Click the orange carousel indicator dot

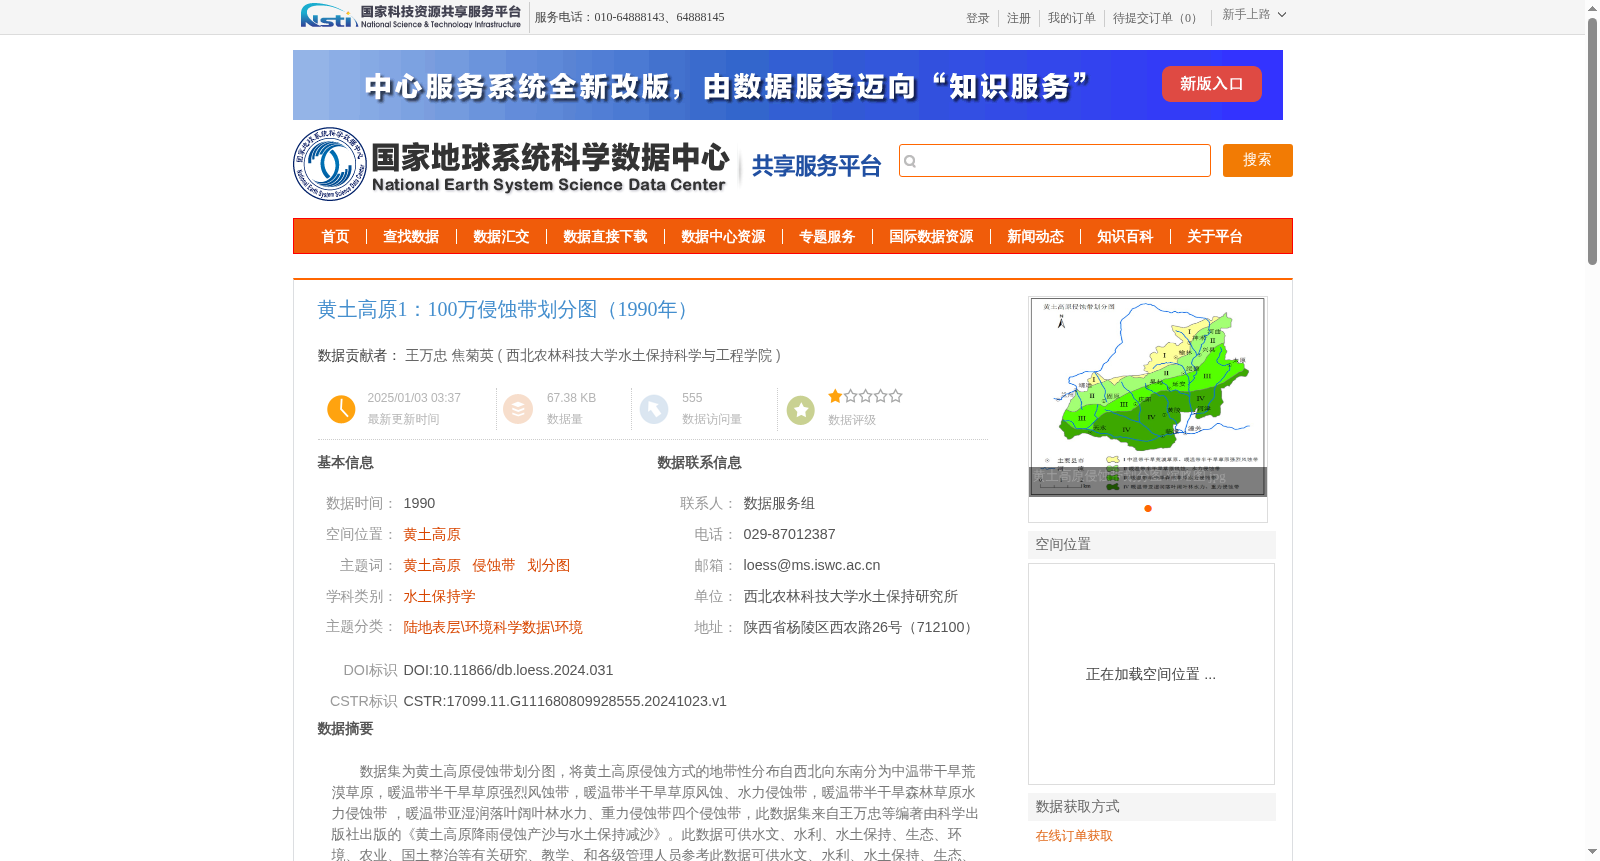point(1148,509)
